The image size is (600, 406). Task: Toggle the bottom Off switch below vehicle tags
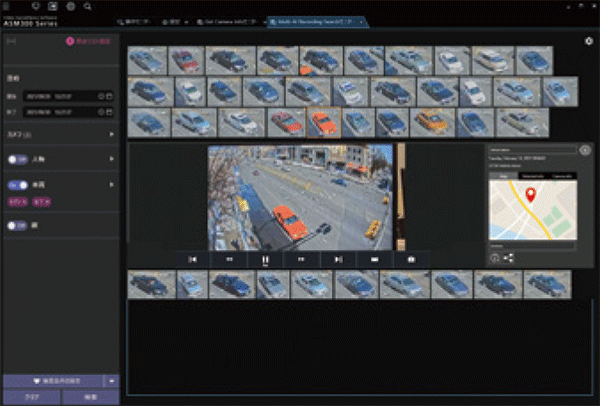pos(18,226)
